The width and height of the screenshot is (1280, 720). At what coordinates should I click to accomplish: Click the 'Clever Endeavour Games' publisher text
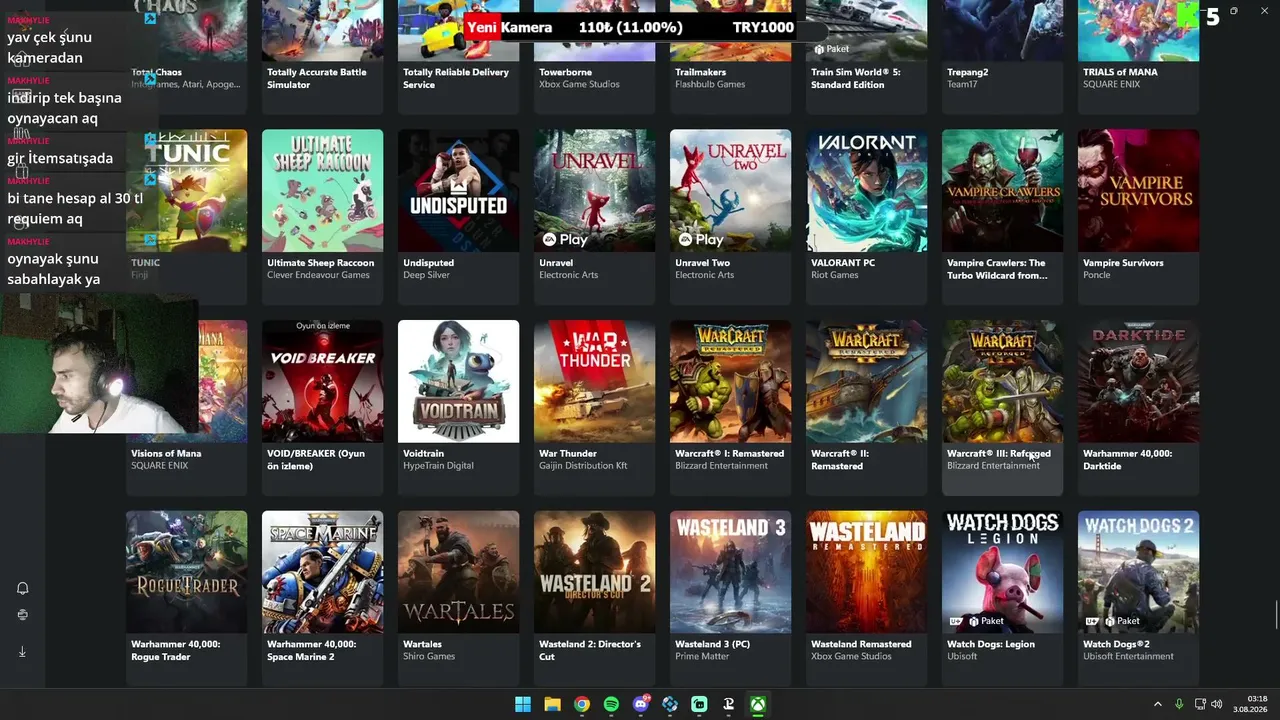pos(318,275)
